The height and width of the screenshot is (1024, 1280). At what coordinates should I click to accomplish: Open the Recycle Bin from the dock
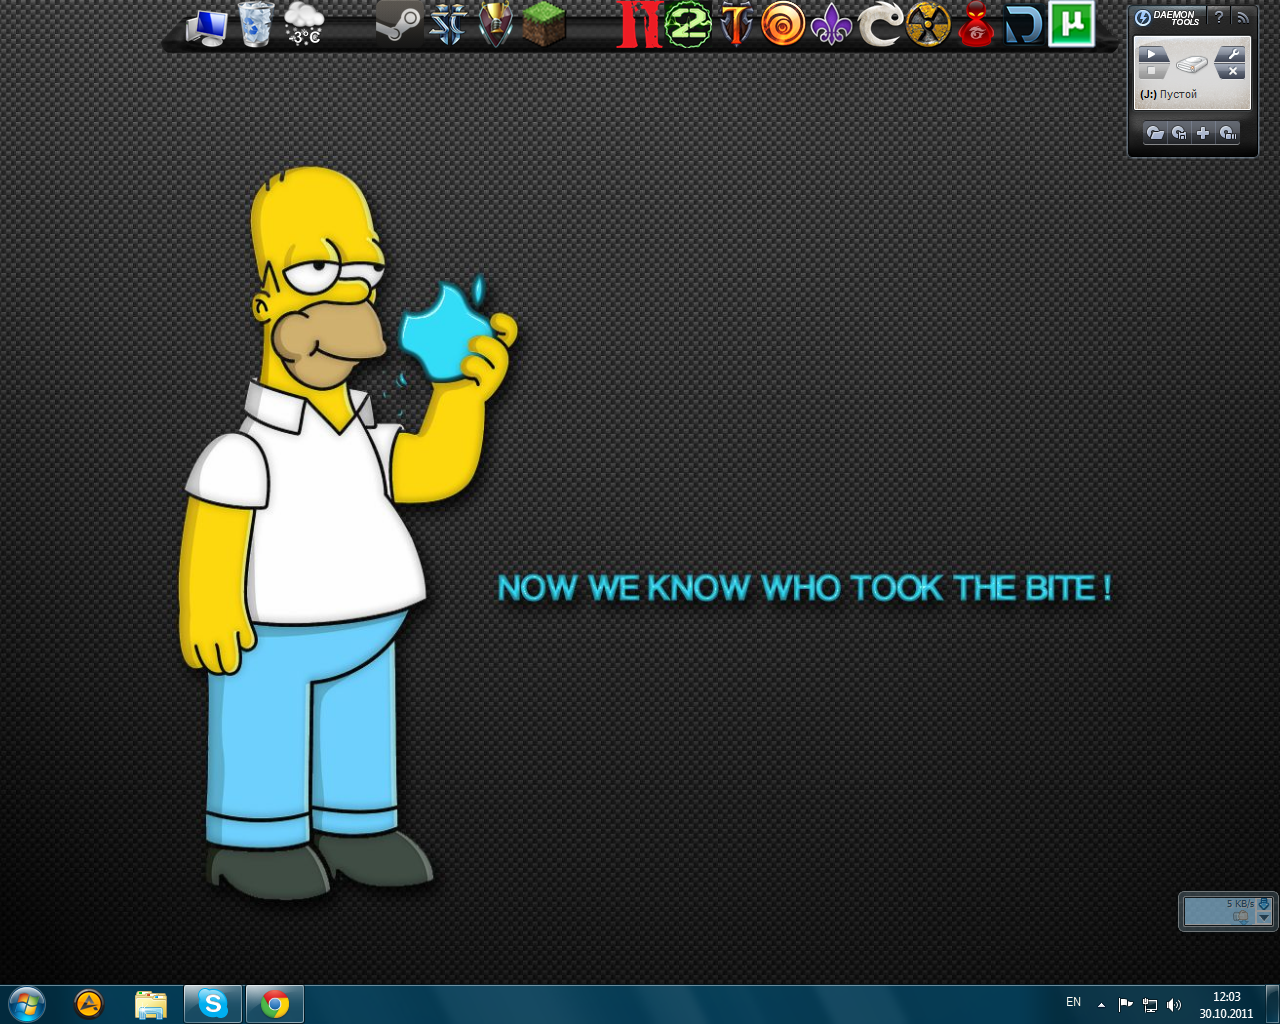(x=256, y=25)
